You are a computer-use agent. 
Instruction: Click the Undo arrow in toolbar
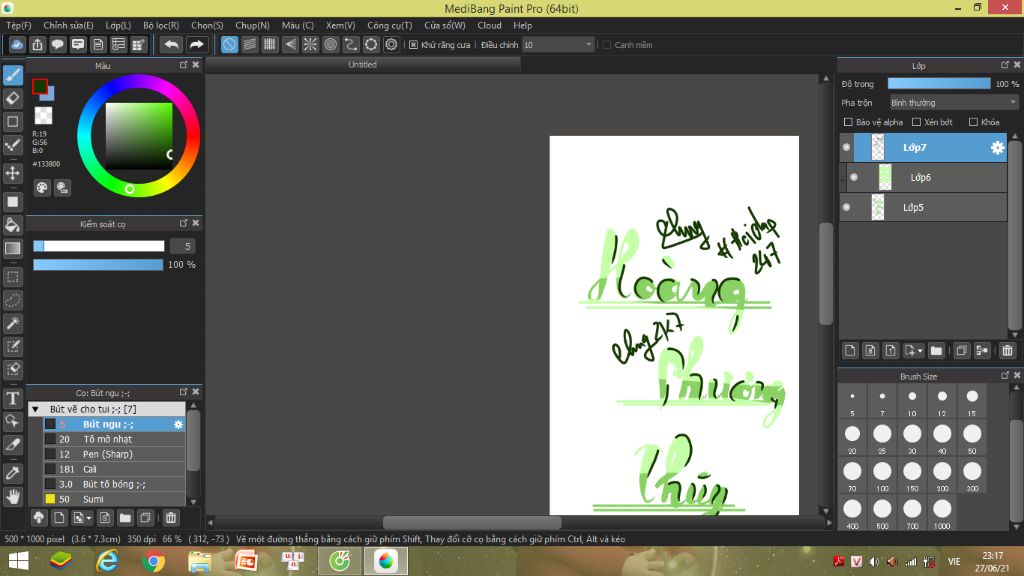click(171, 44)
